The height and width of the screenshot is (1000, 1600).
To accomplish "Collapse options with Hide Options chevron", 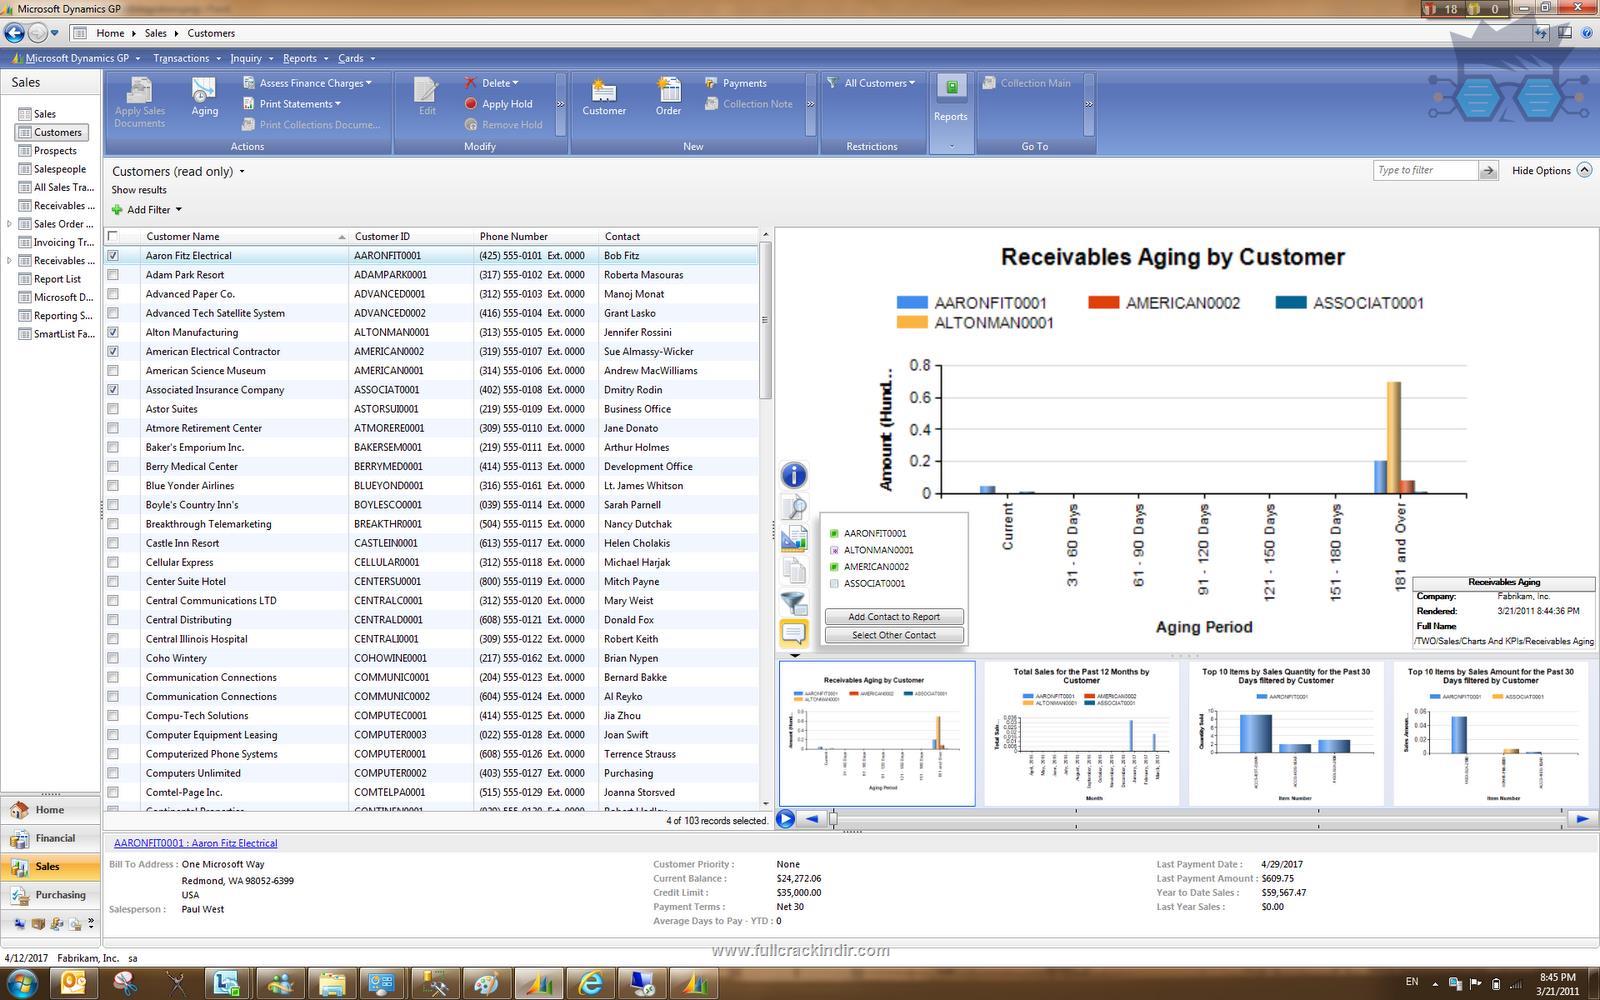I will pos(1584,170).
